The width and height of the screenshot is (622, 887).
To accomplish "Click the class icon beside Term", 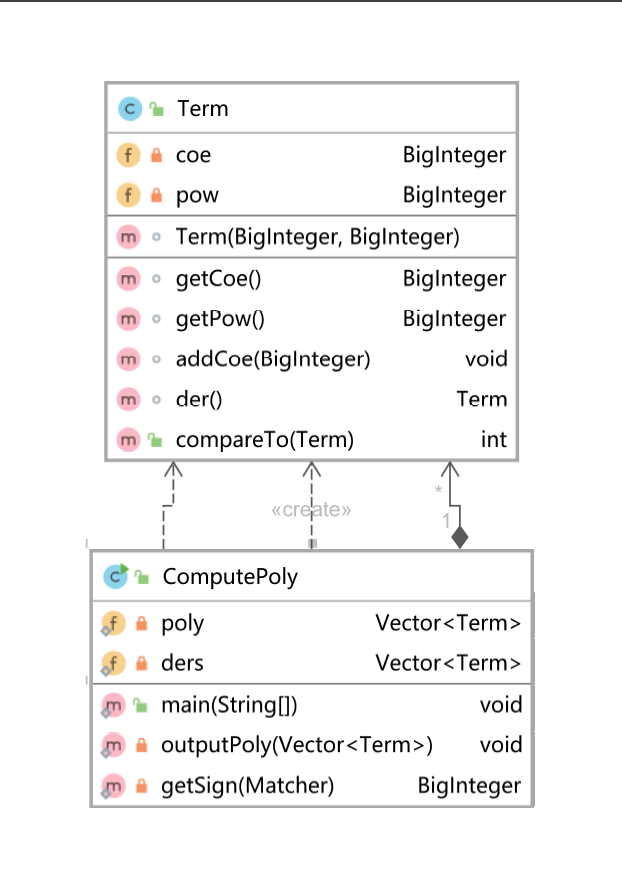I will point(129,109).
